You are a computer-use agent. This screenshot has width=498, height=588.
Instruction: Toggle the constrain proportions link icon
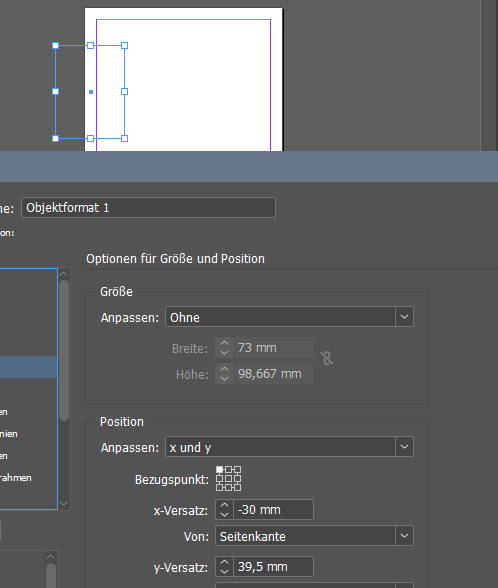(x=327, y=358)
